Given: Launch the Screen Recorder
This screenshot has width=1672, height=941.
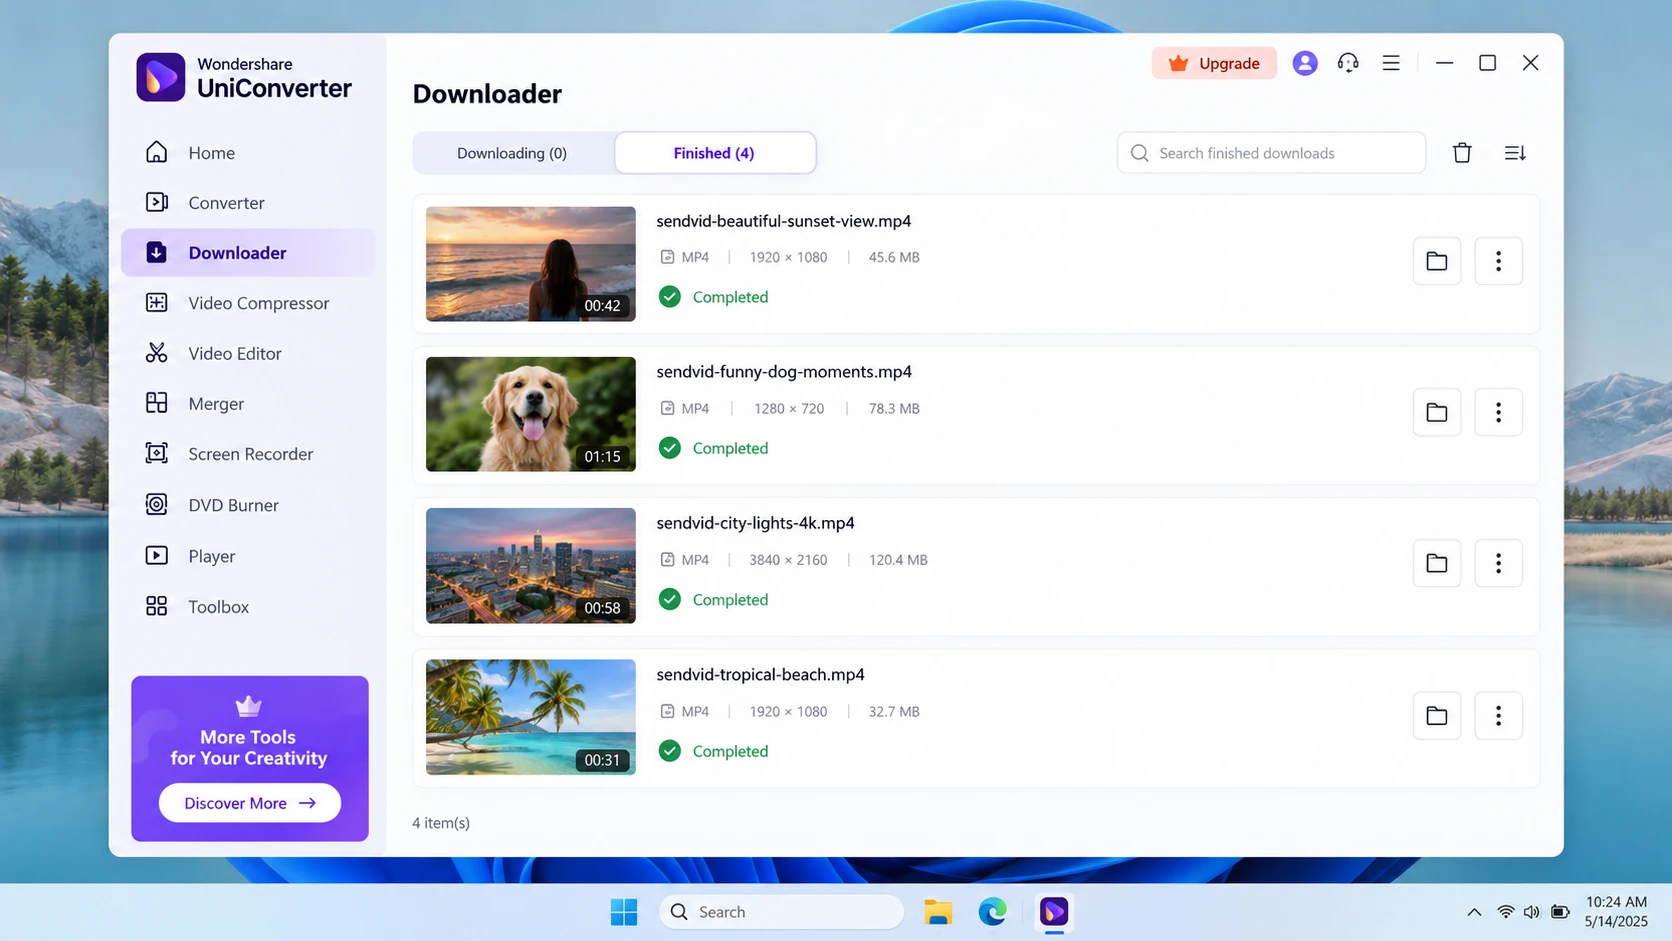Looking at the screenshot, I should coord(248,454).
